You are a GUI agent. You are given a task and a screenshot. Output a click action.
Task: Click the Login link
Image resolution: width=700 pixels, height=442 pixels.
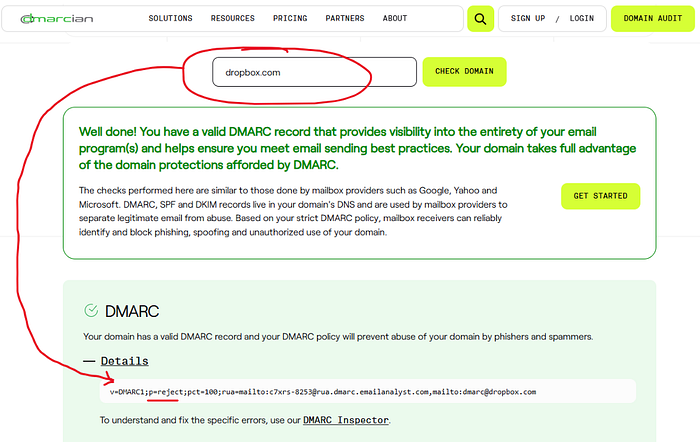coord(582,18)
